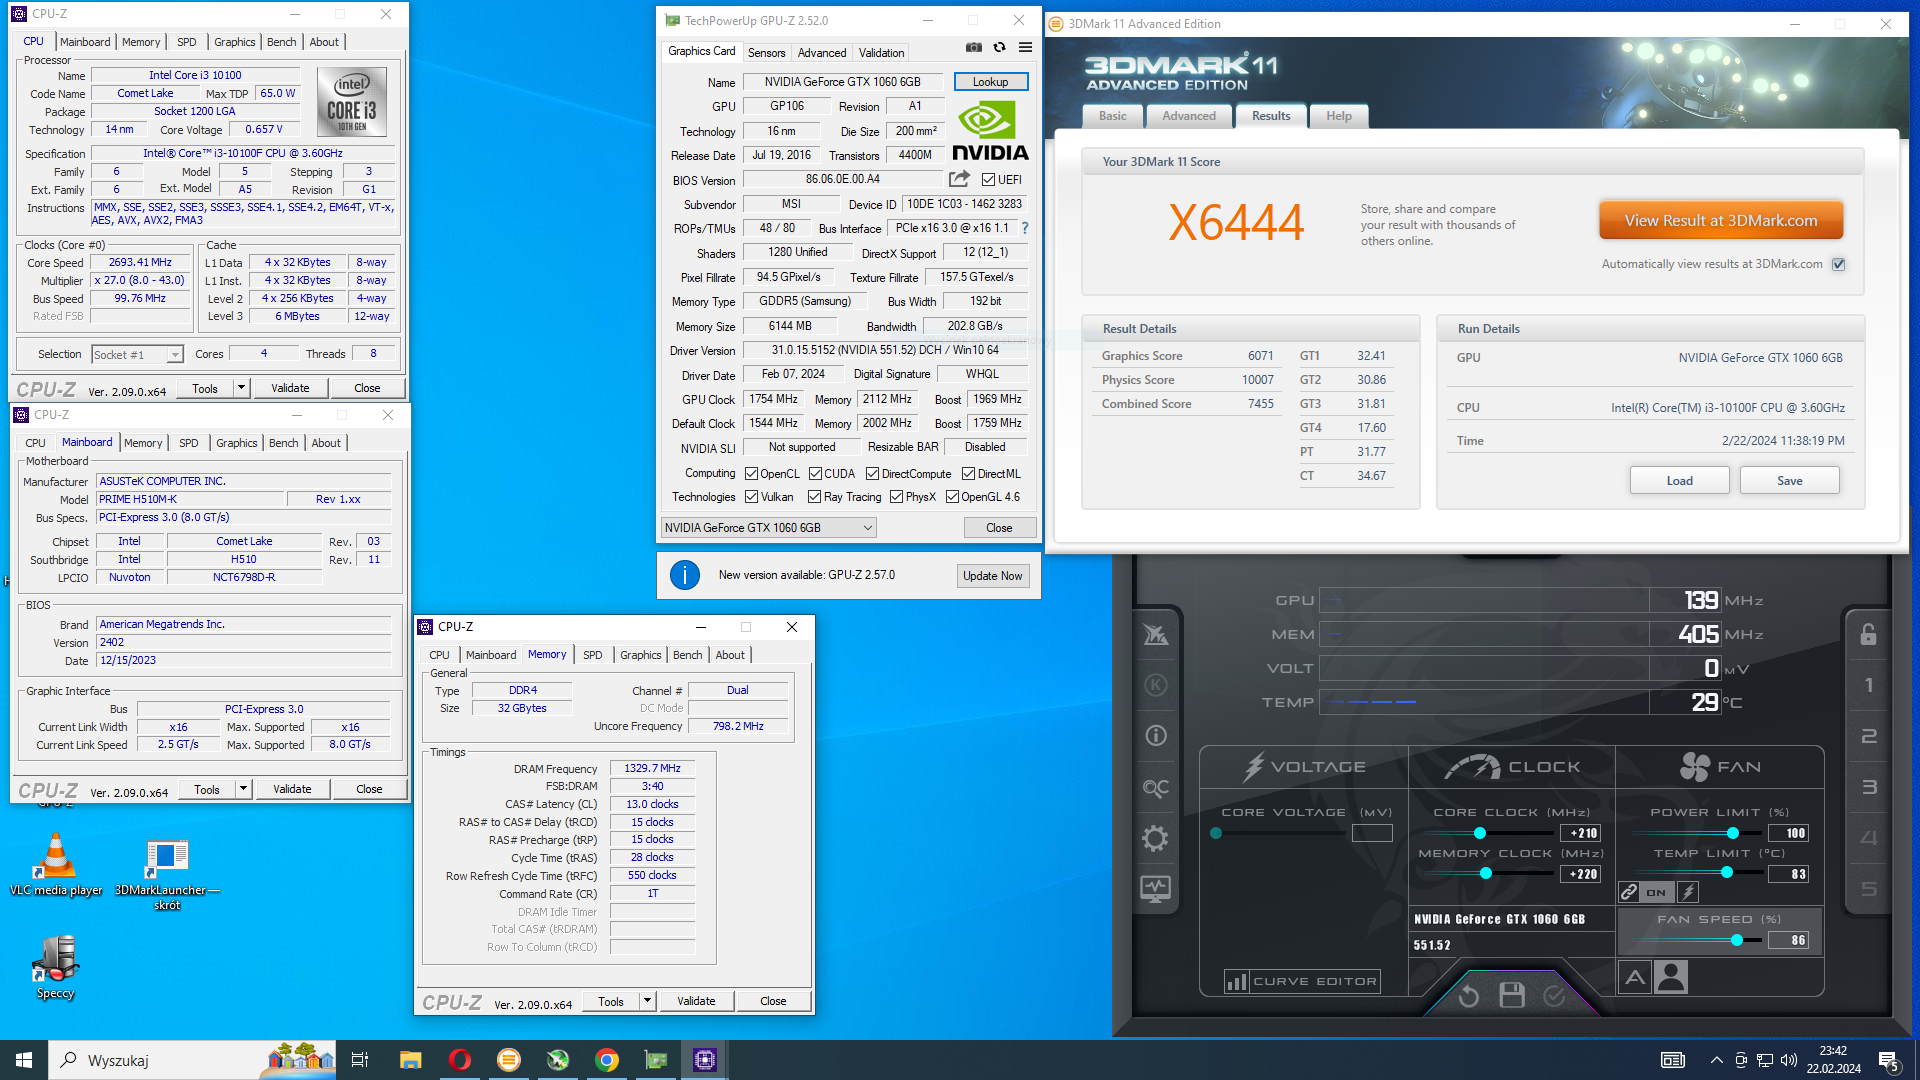Refresh GPU-Z readings

[x=999, y=48]
